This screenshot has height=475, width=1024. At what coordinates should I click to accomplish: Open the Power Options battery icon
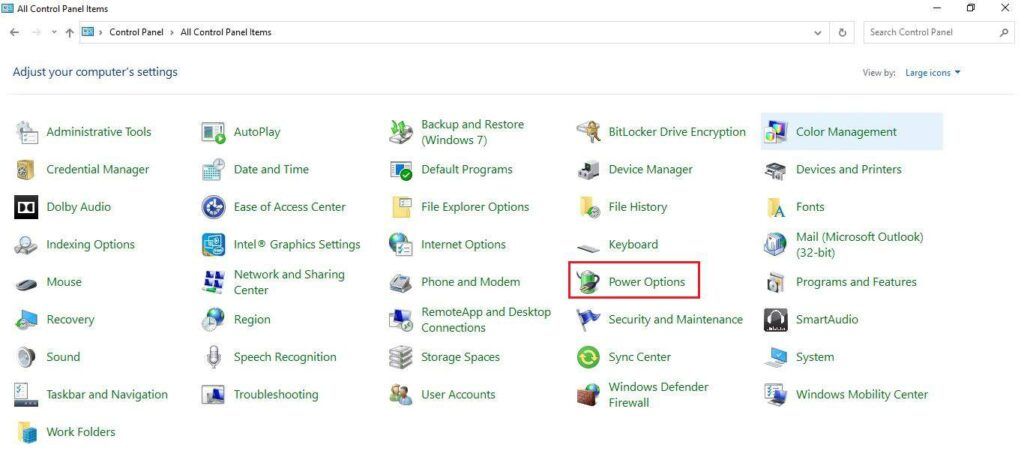pyautogui.click(x=588, y=282)
